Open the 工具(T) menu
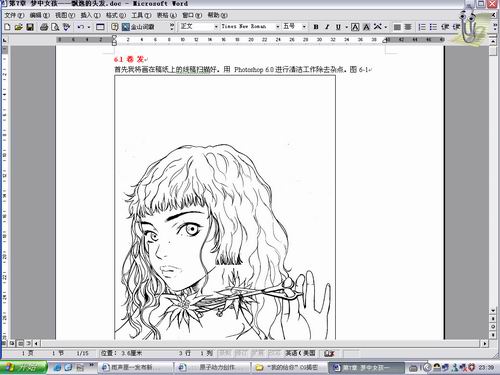The width and height of the screenshot is (500, 375). point(141,15)
